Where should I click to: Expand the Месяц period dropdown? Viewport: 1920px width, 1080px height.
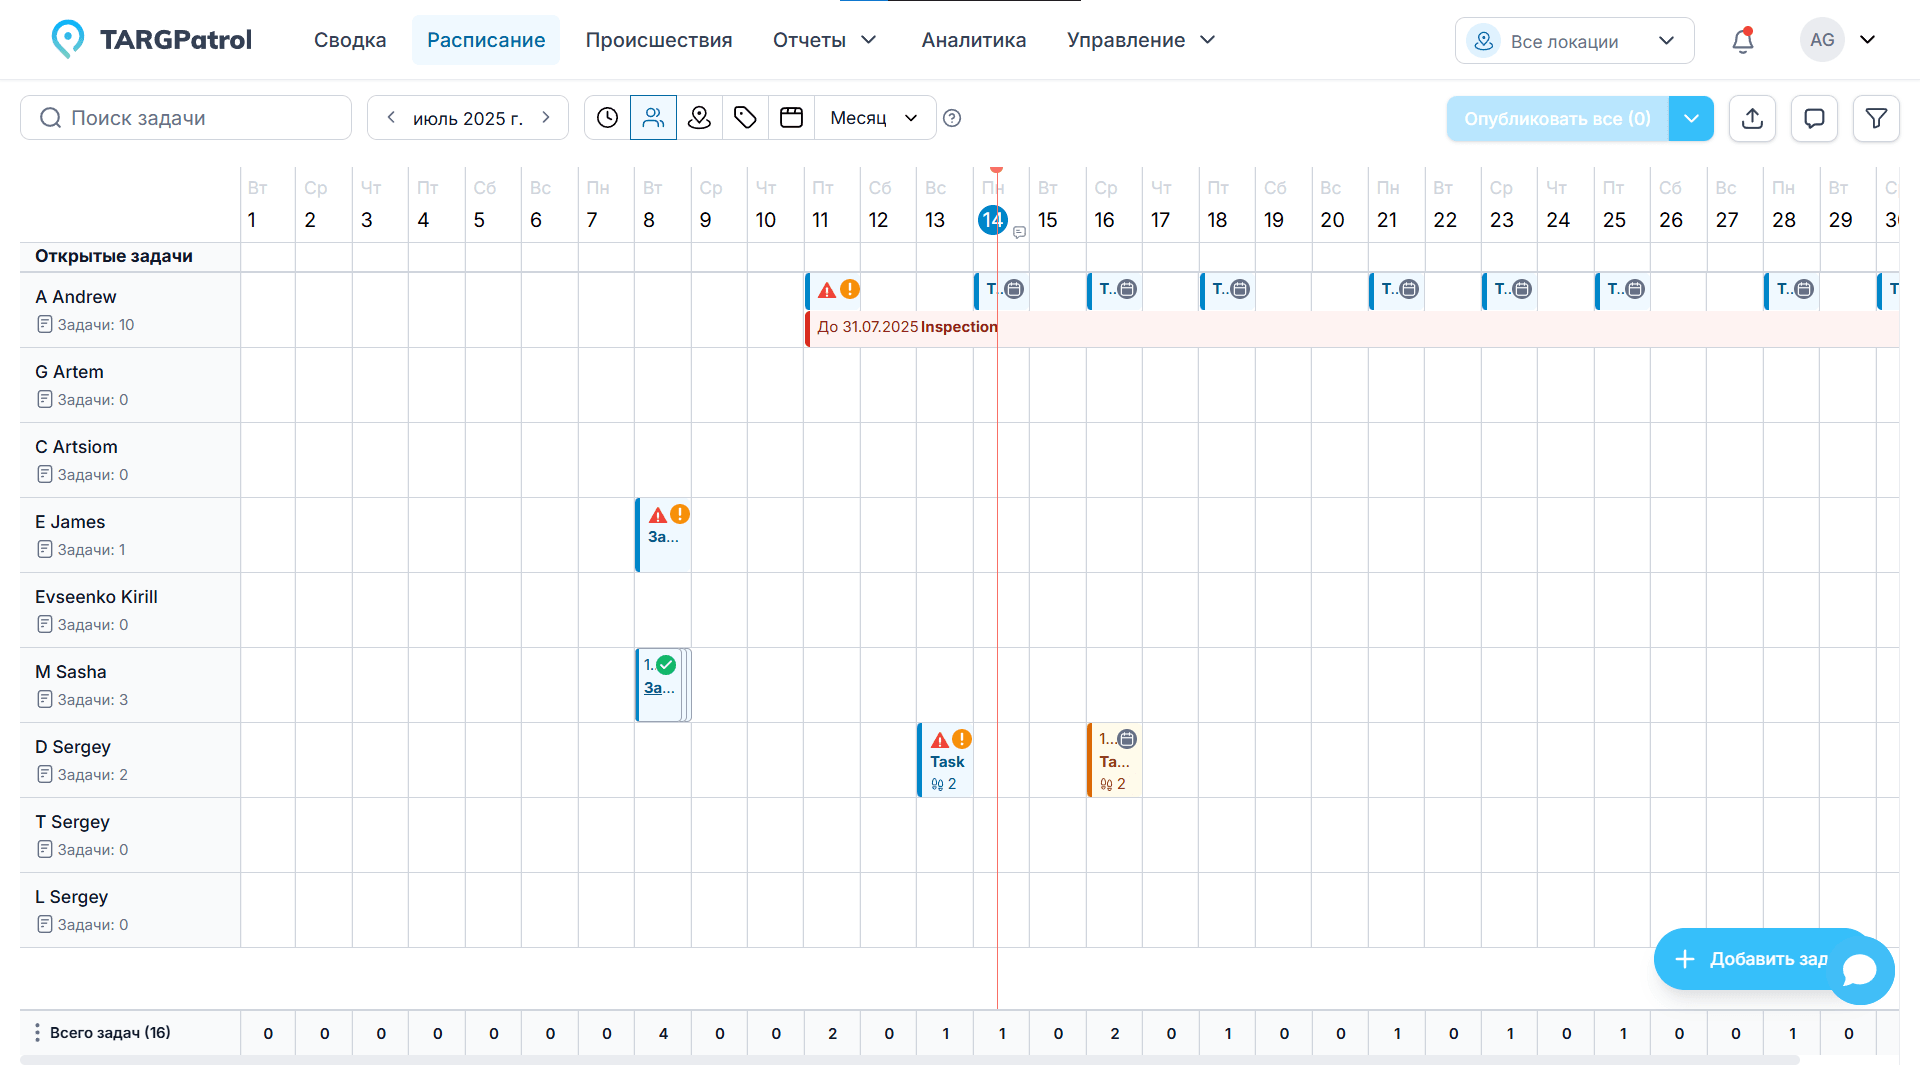[874, 118]
